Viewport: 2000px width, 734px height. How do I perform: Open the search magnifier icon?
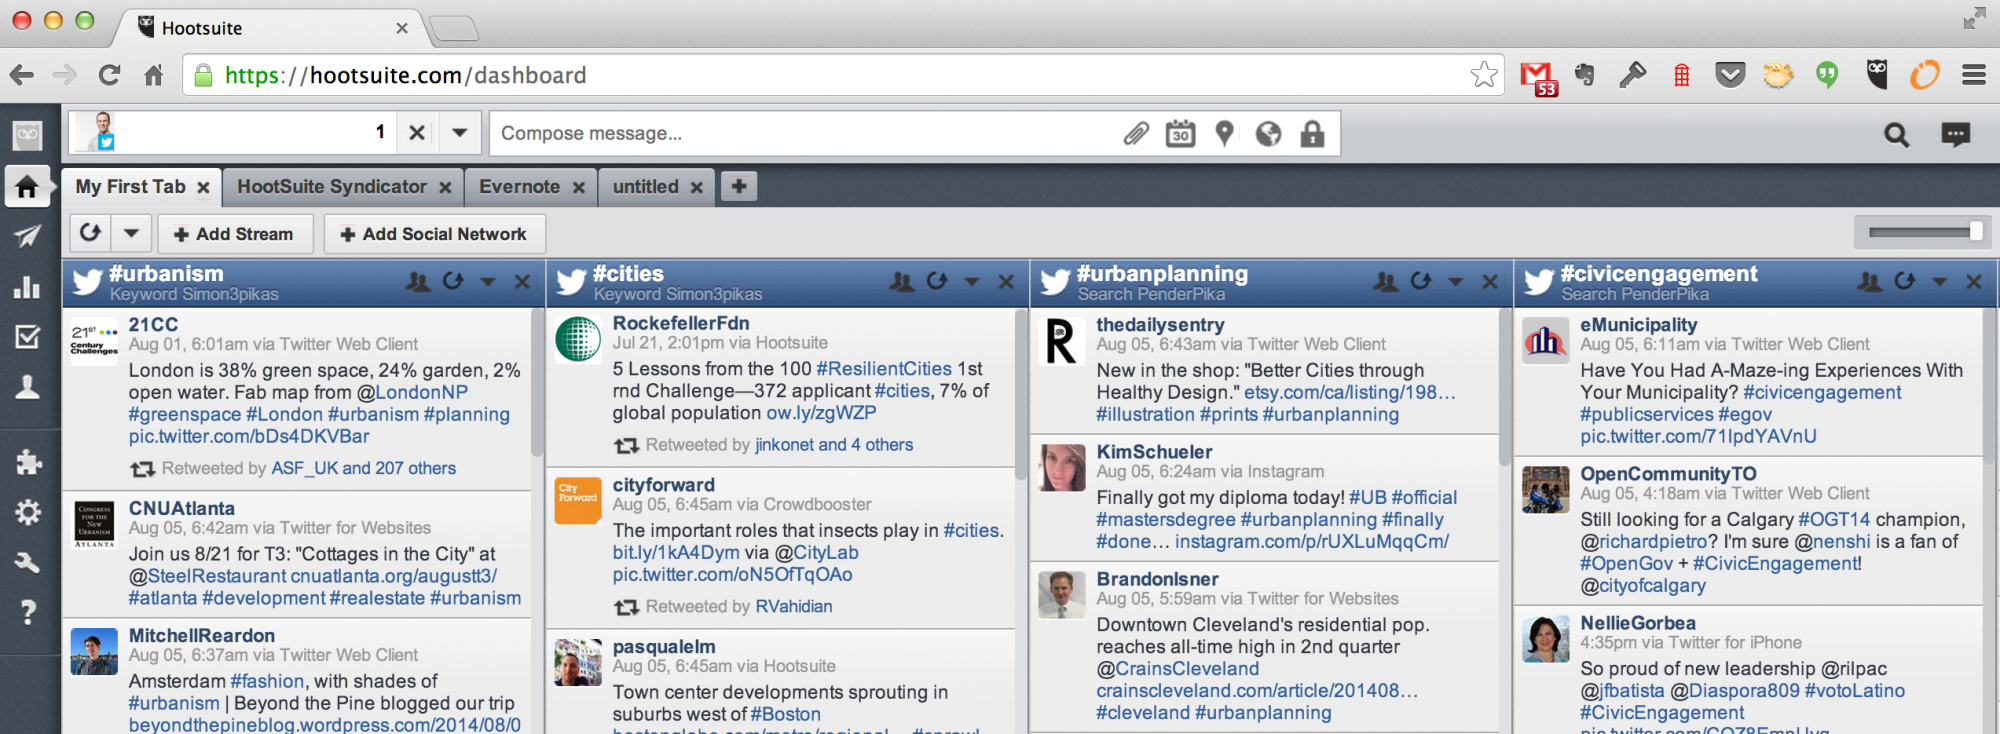[1896, 134]
